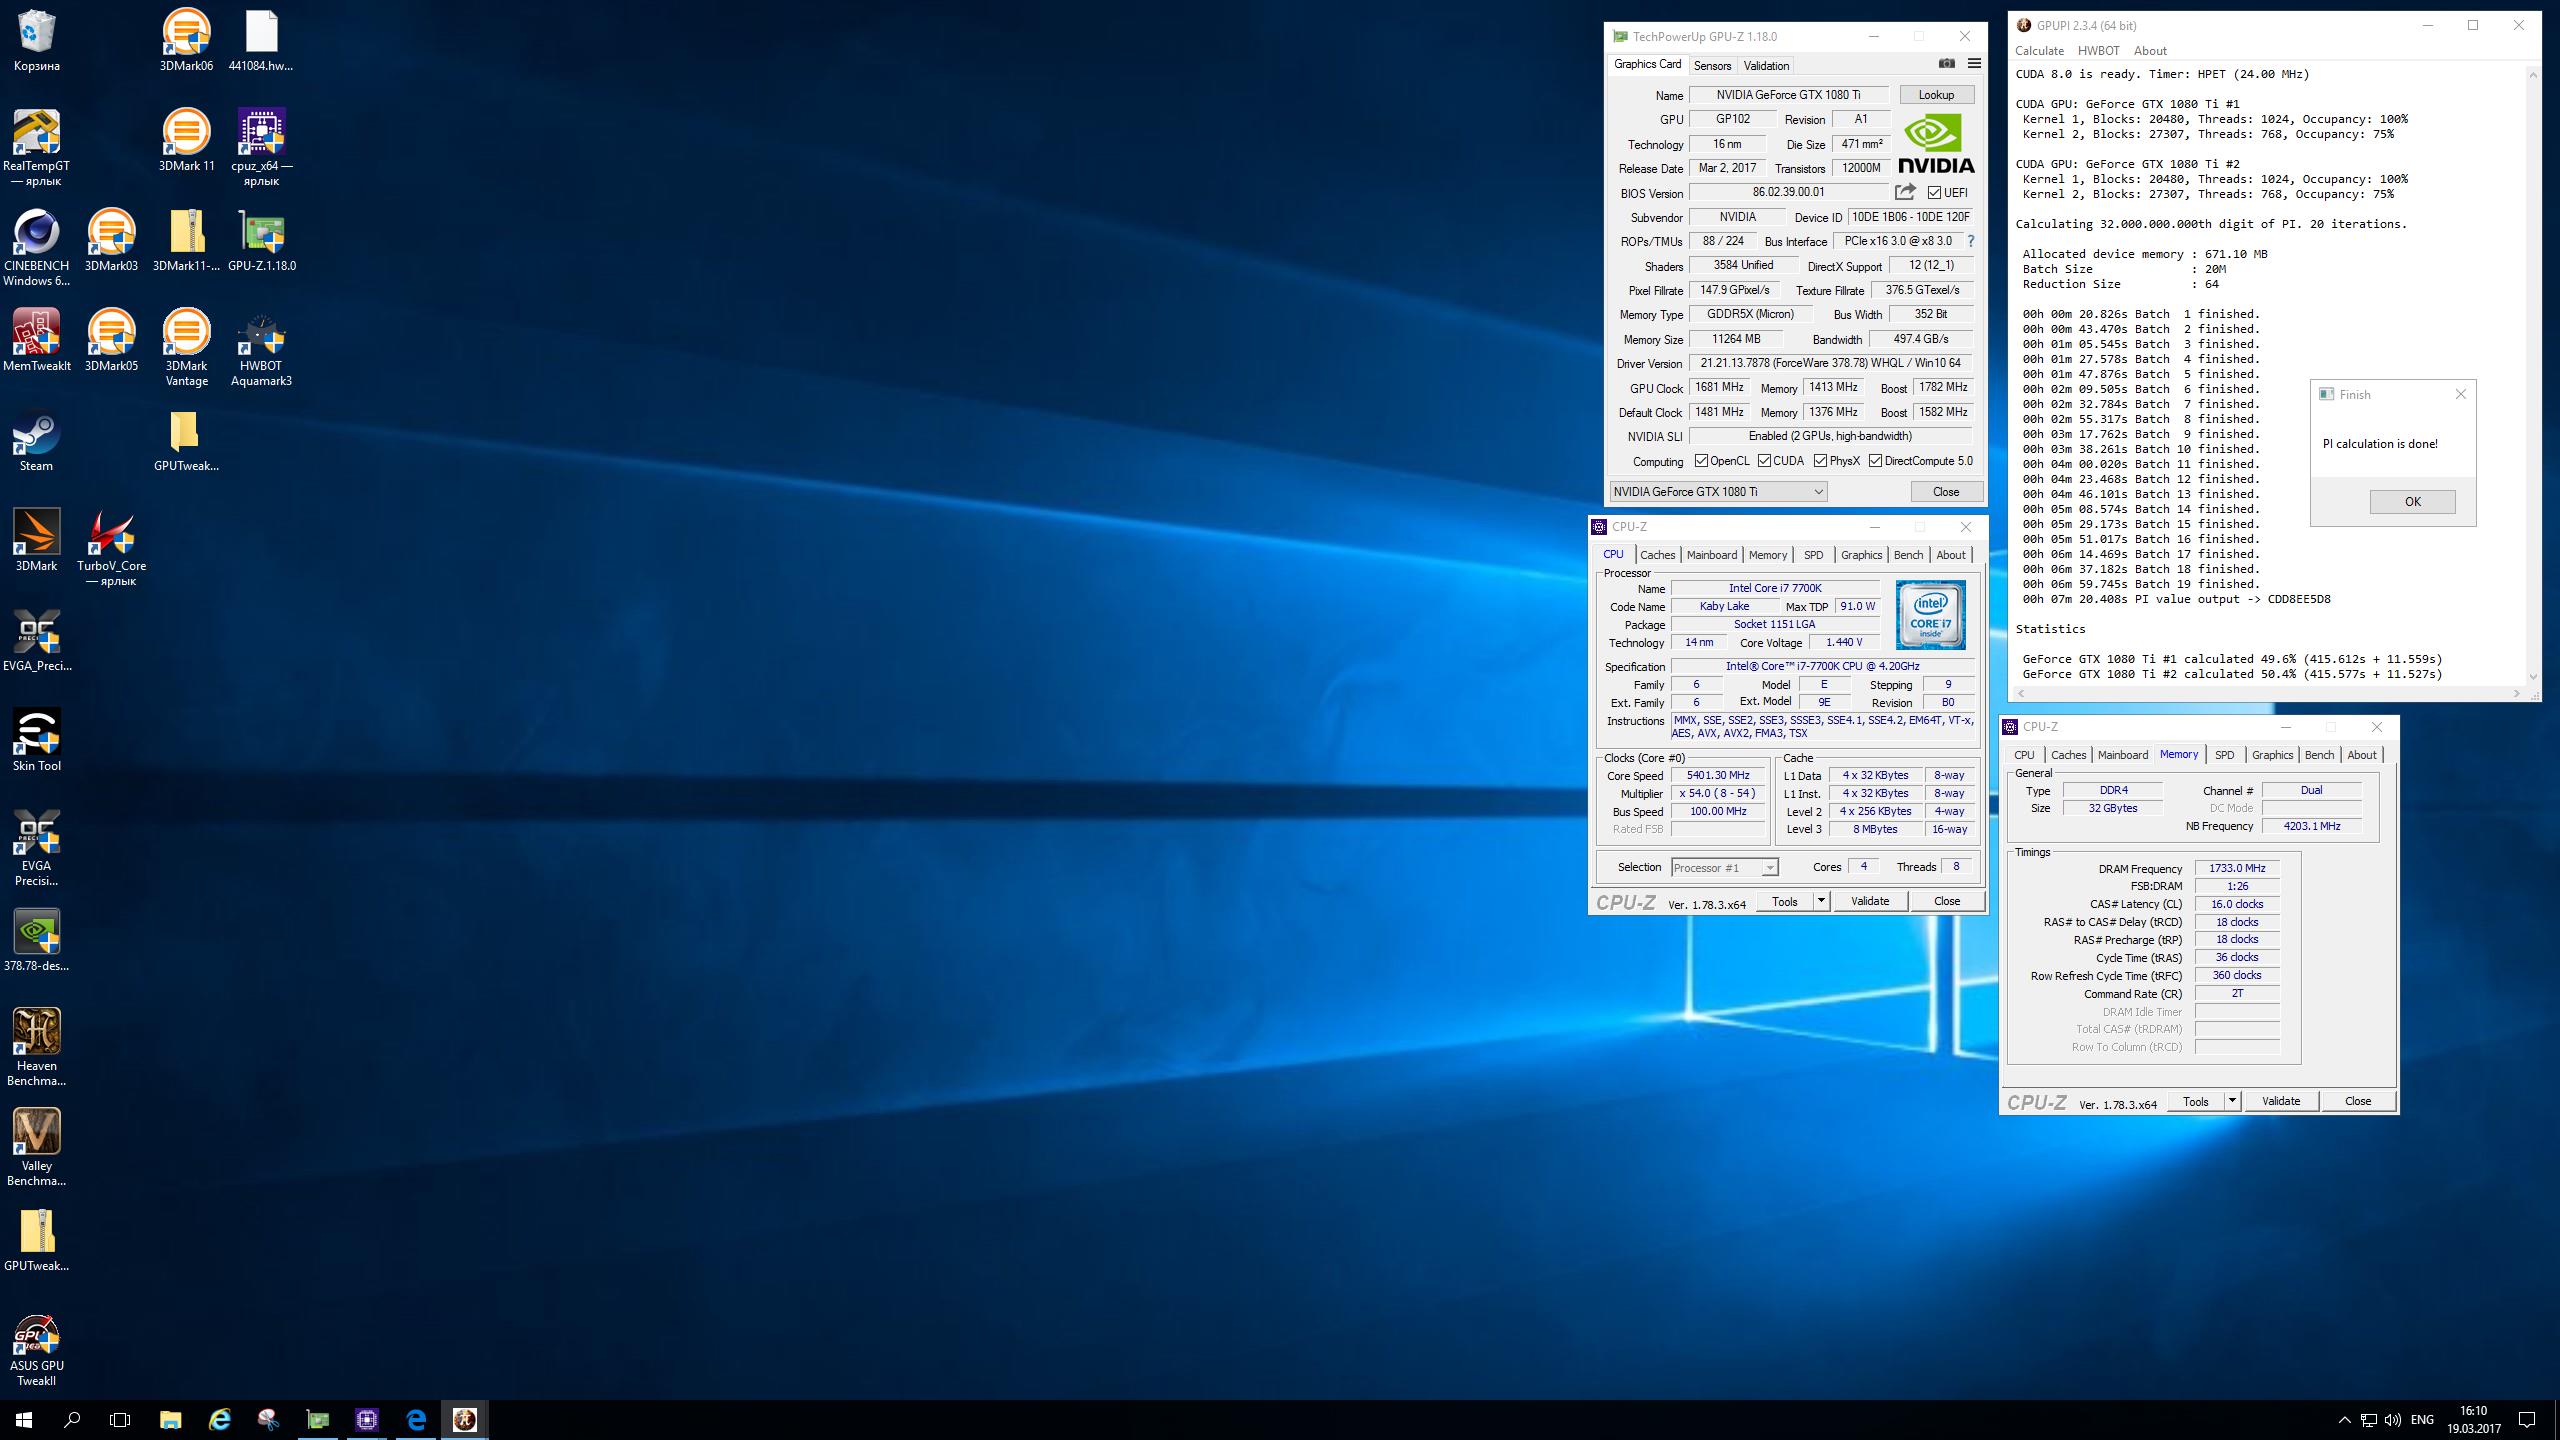Viewport: 2560px width, 1440px height.
Task: Open Heaven Benchmark desktop icon
Action: (37, 1048)
